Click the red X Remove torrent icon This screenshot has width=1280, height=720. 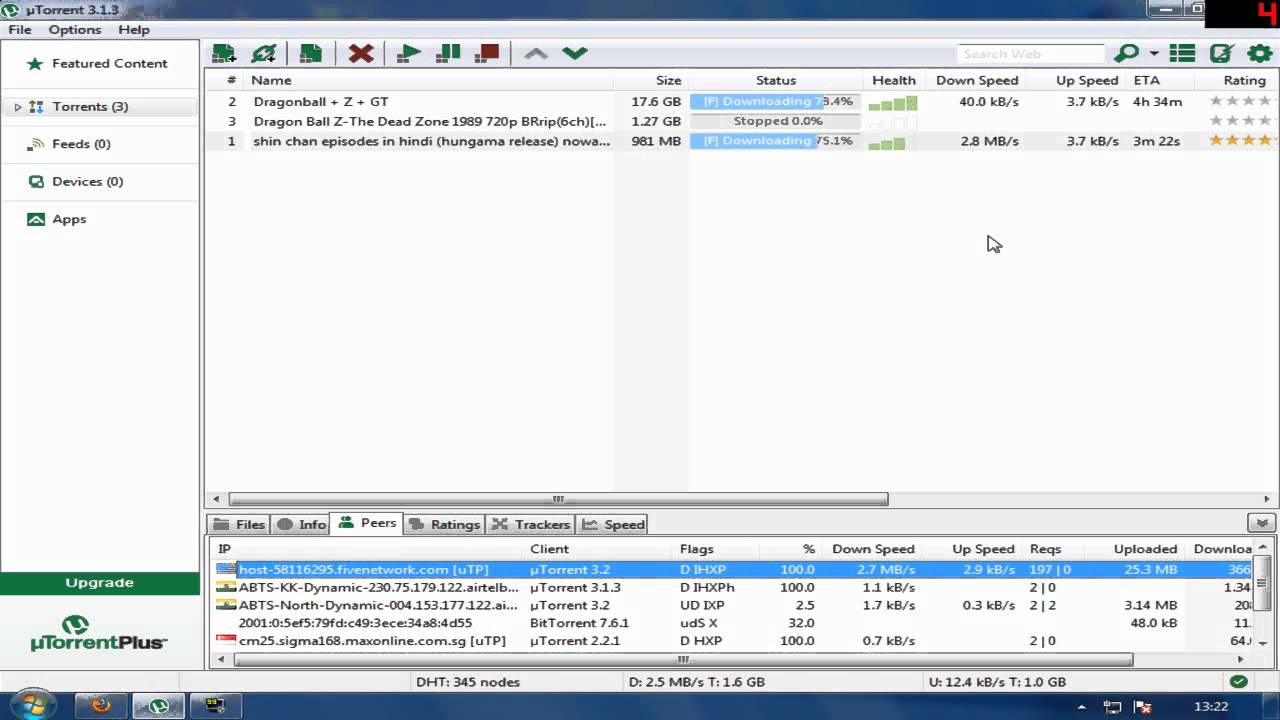360,53
